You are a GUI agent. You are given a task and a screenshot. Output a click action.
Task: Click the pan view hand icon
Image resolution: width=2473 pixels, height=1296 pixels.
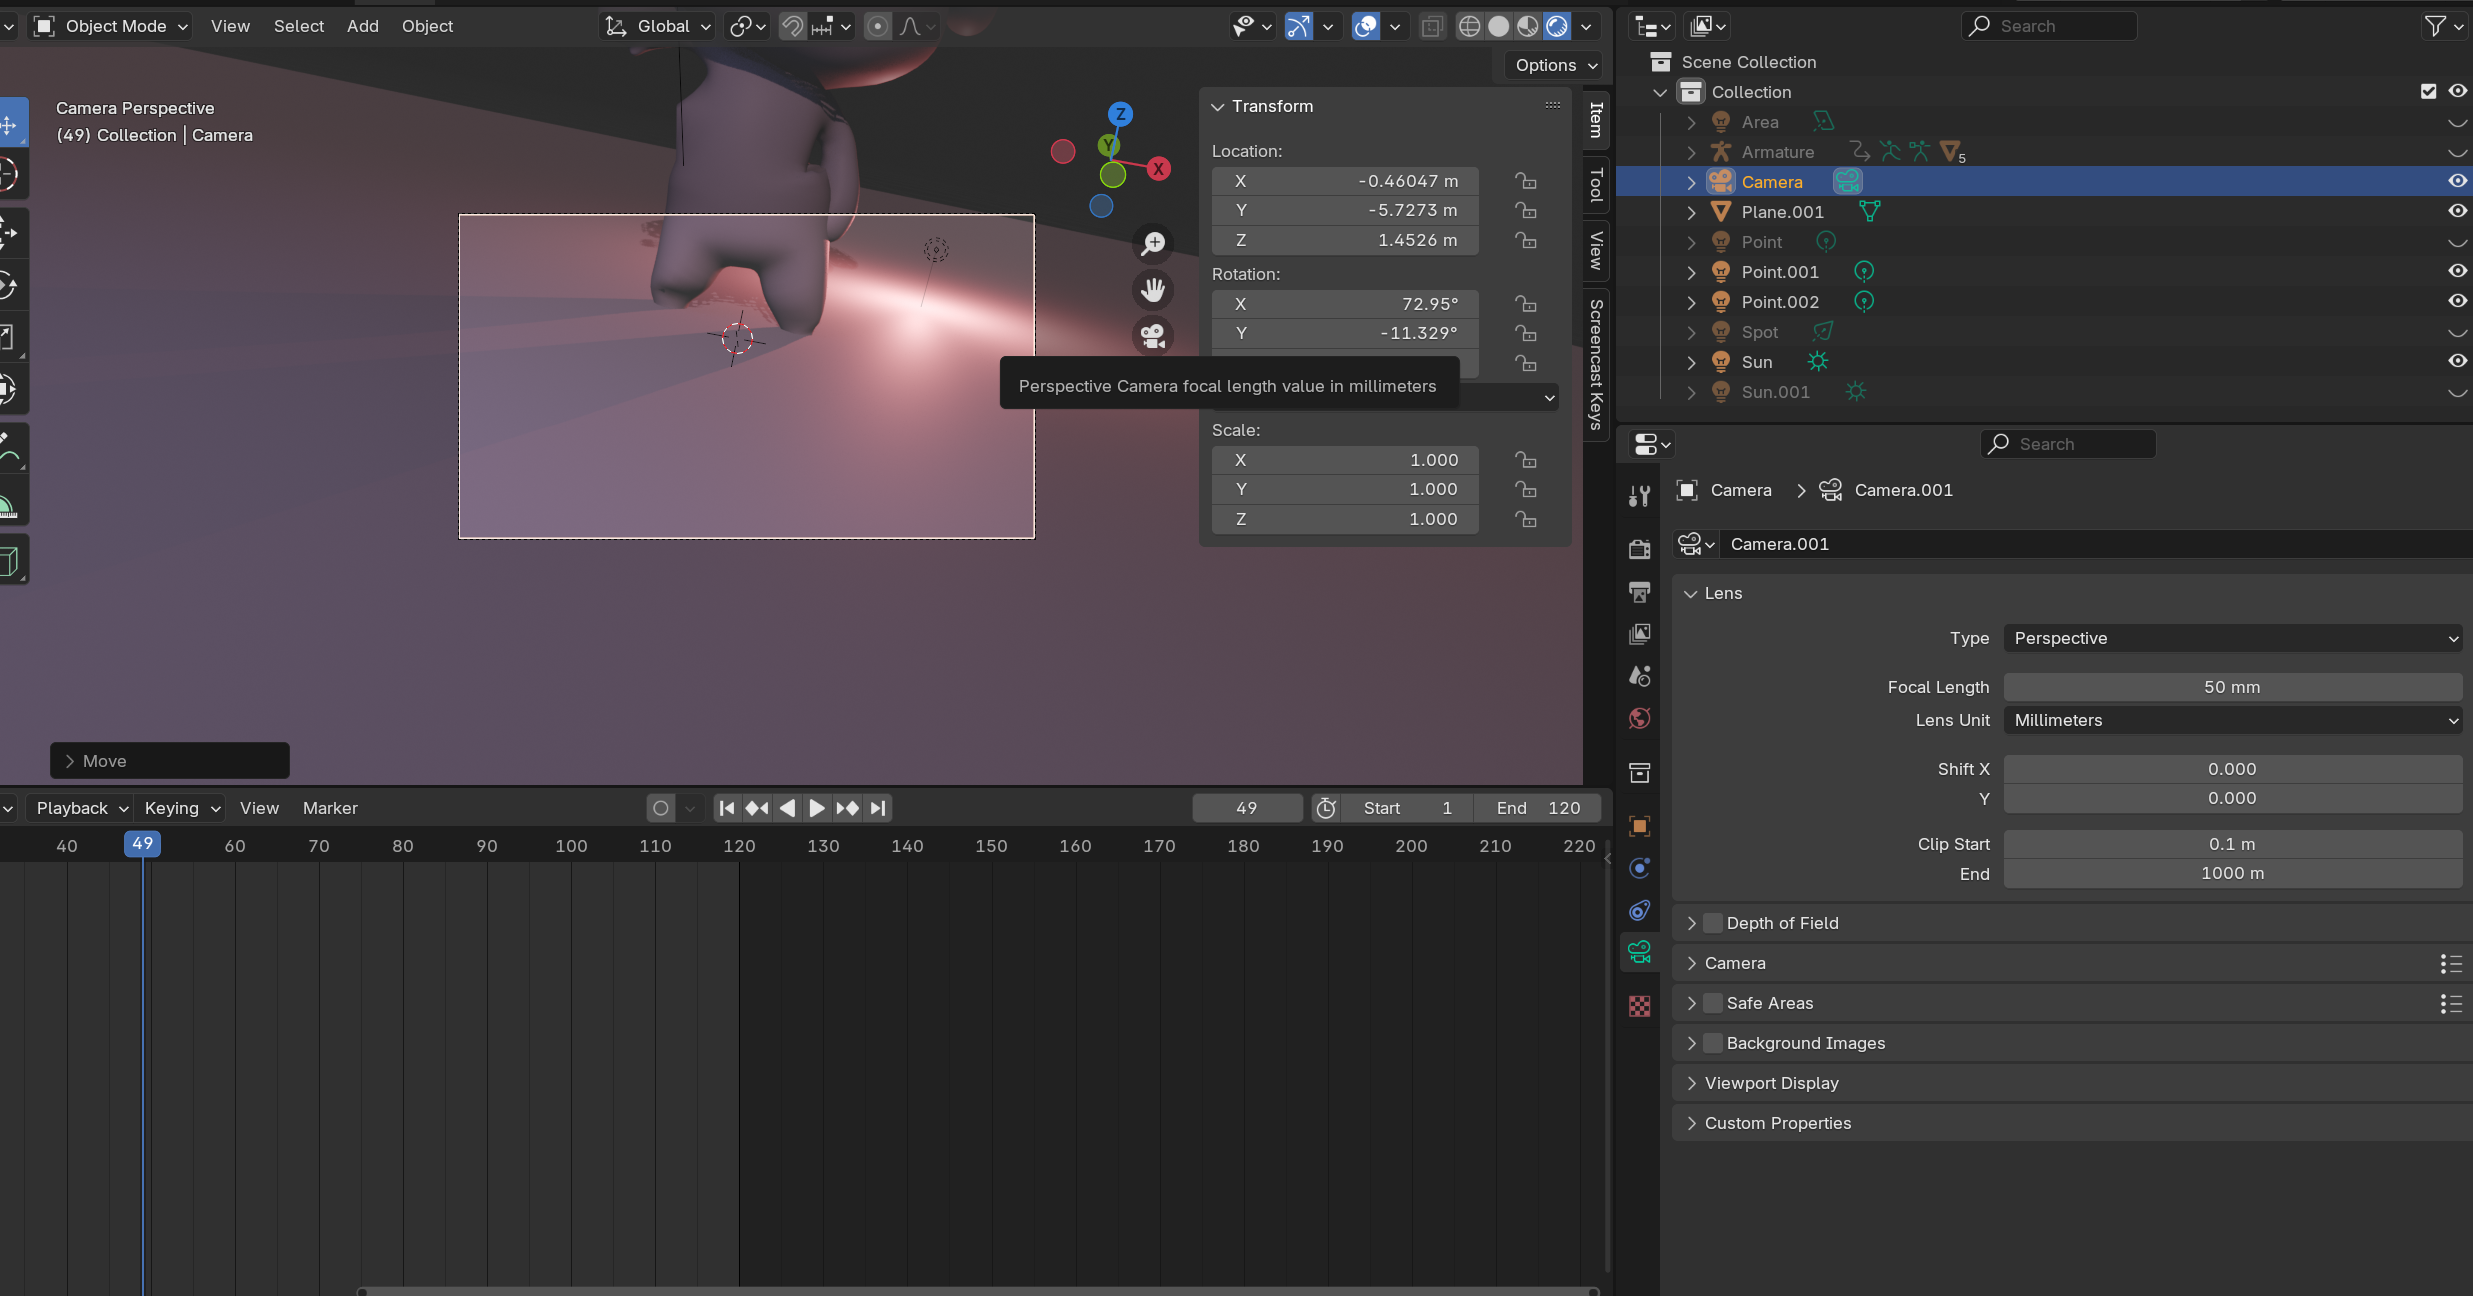tap(1153, 290)
